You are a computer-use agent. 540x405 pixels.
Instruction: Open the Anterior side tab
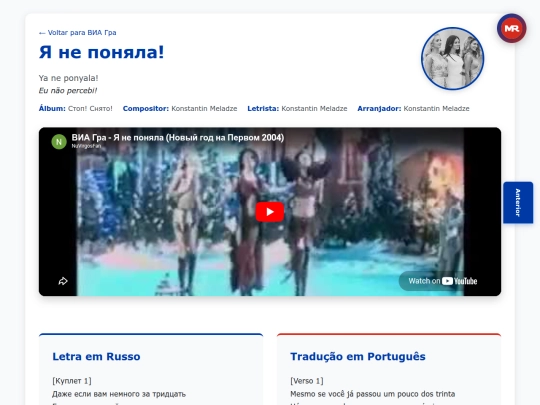518,202
